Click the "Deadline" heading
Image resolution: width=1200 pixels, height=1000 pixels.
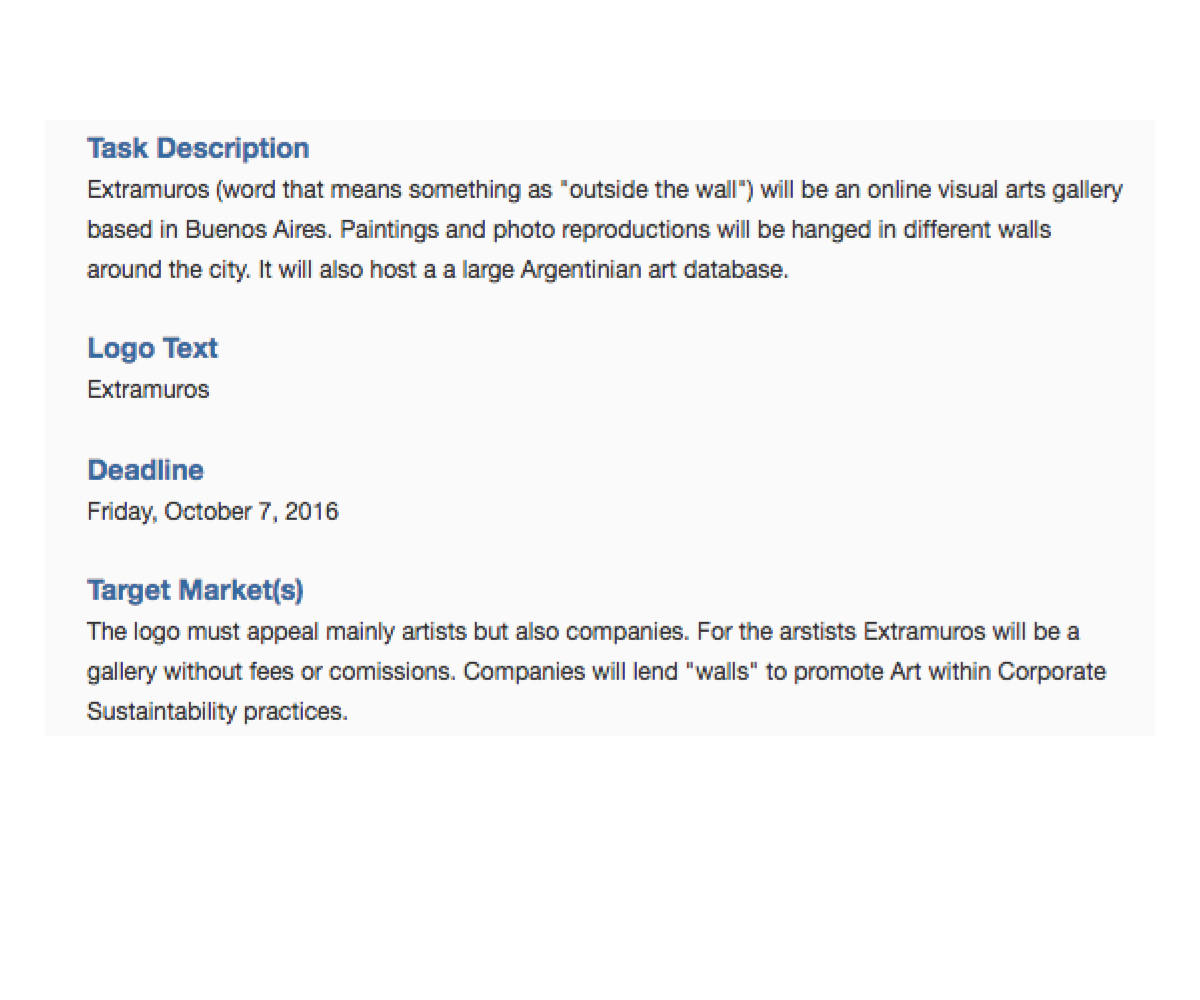(x=145, y=470)
